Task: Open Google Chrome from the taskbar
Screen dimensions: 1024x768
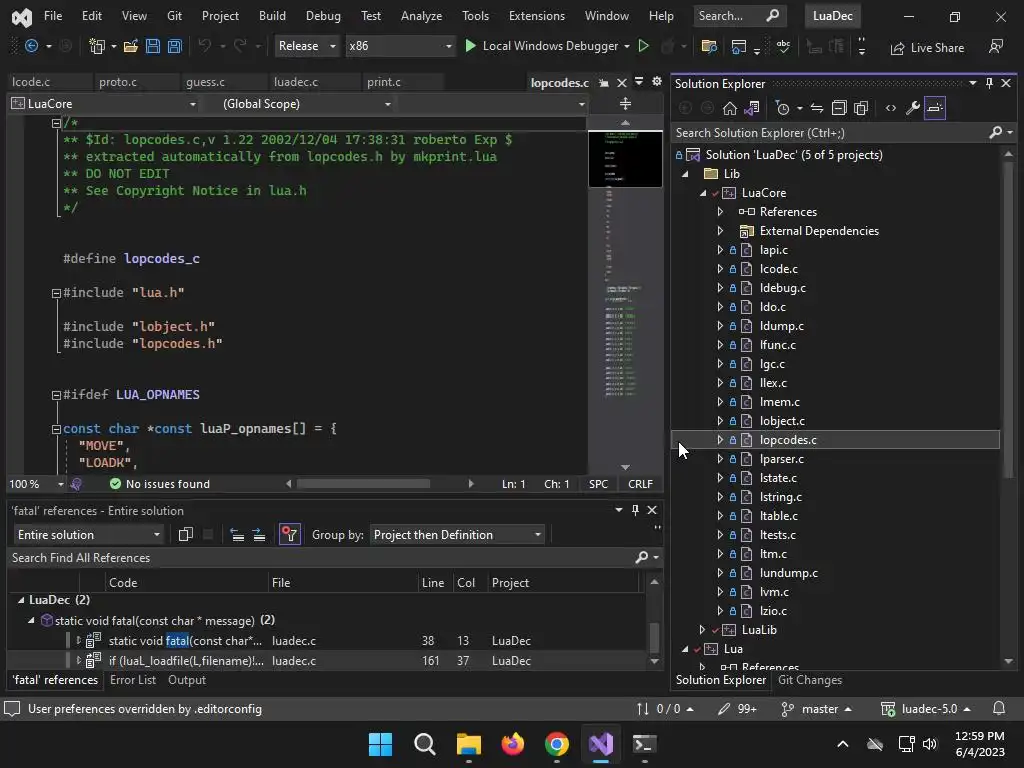Action: (556, 744)
